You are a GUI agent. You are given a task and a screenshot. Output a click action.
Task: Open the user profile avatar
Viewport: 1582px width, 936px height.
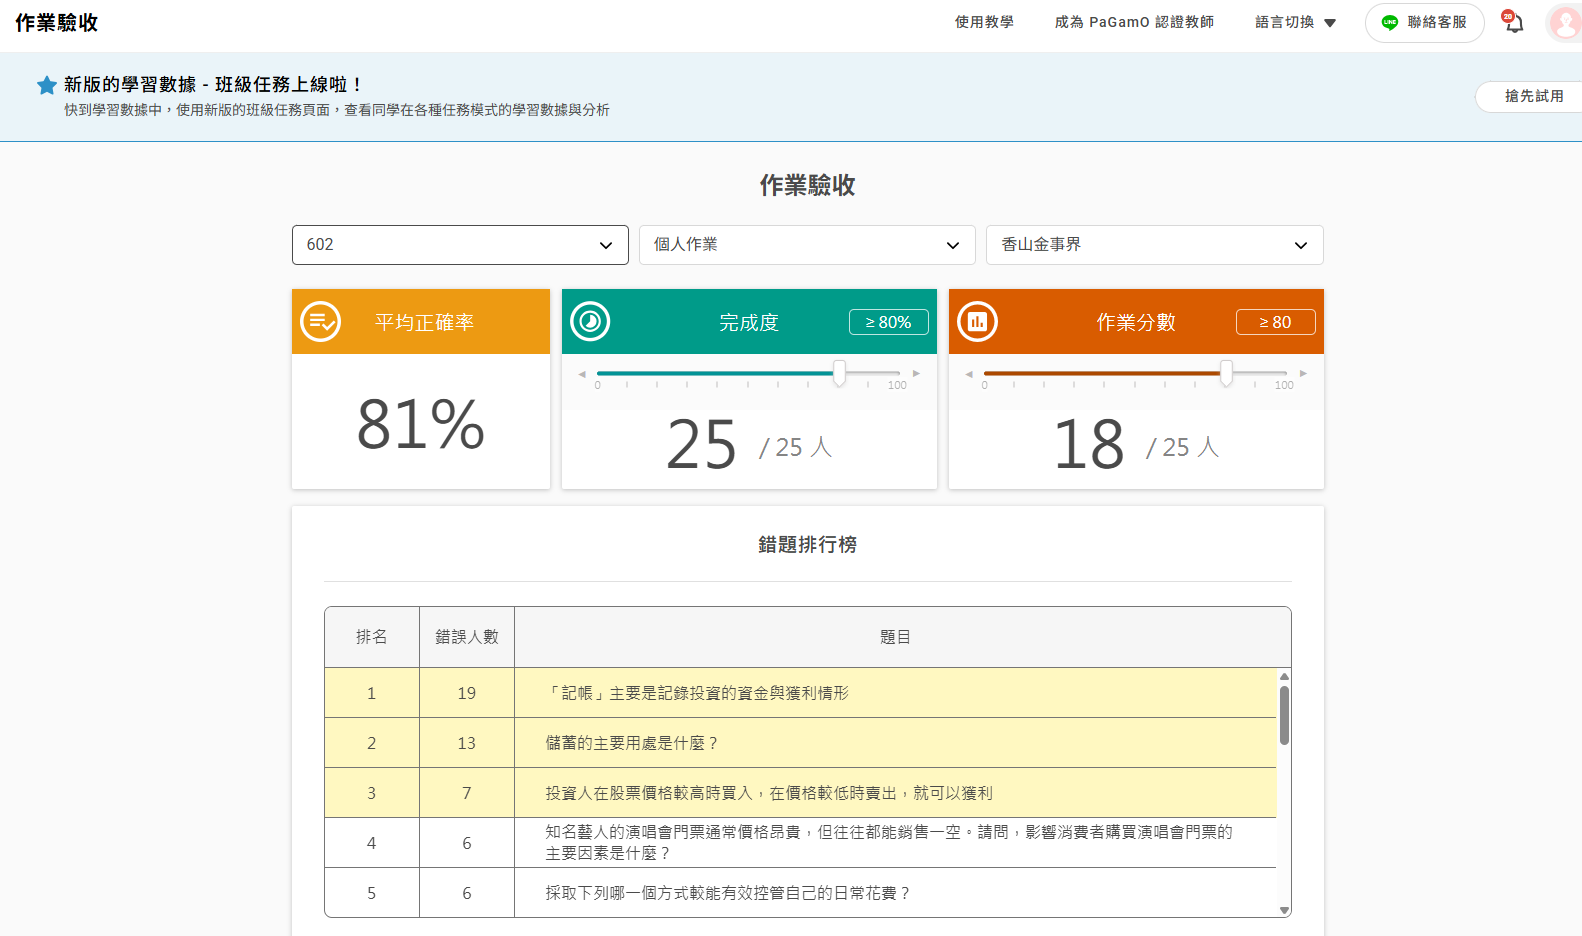point(1564,23)
